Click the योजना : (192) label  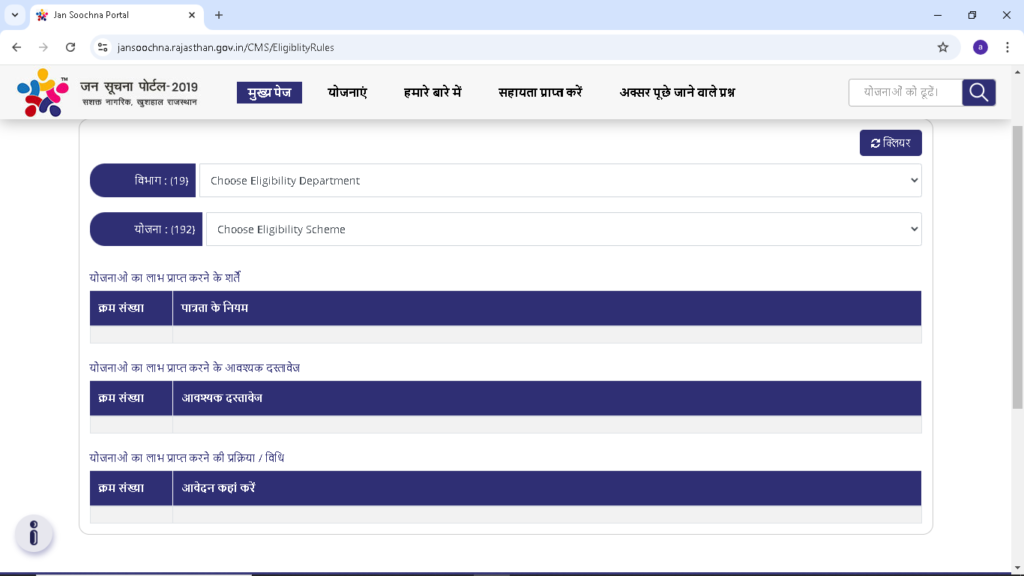tap(146, 229)
